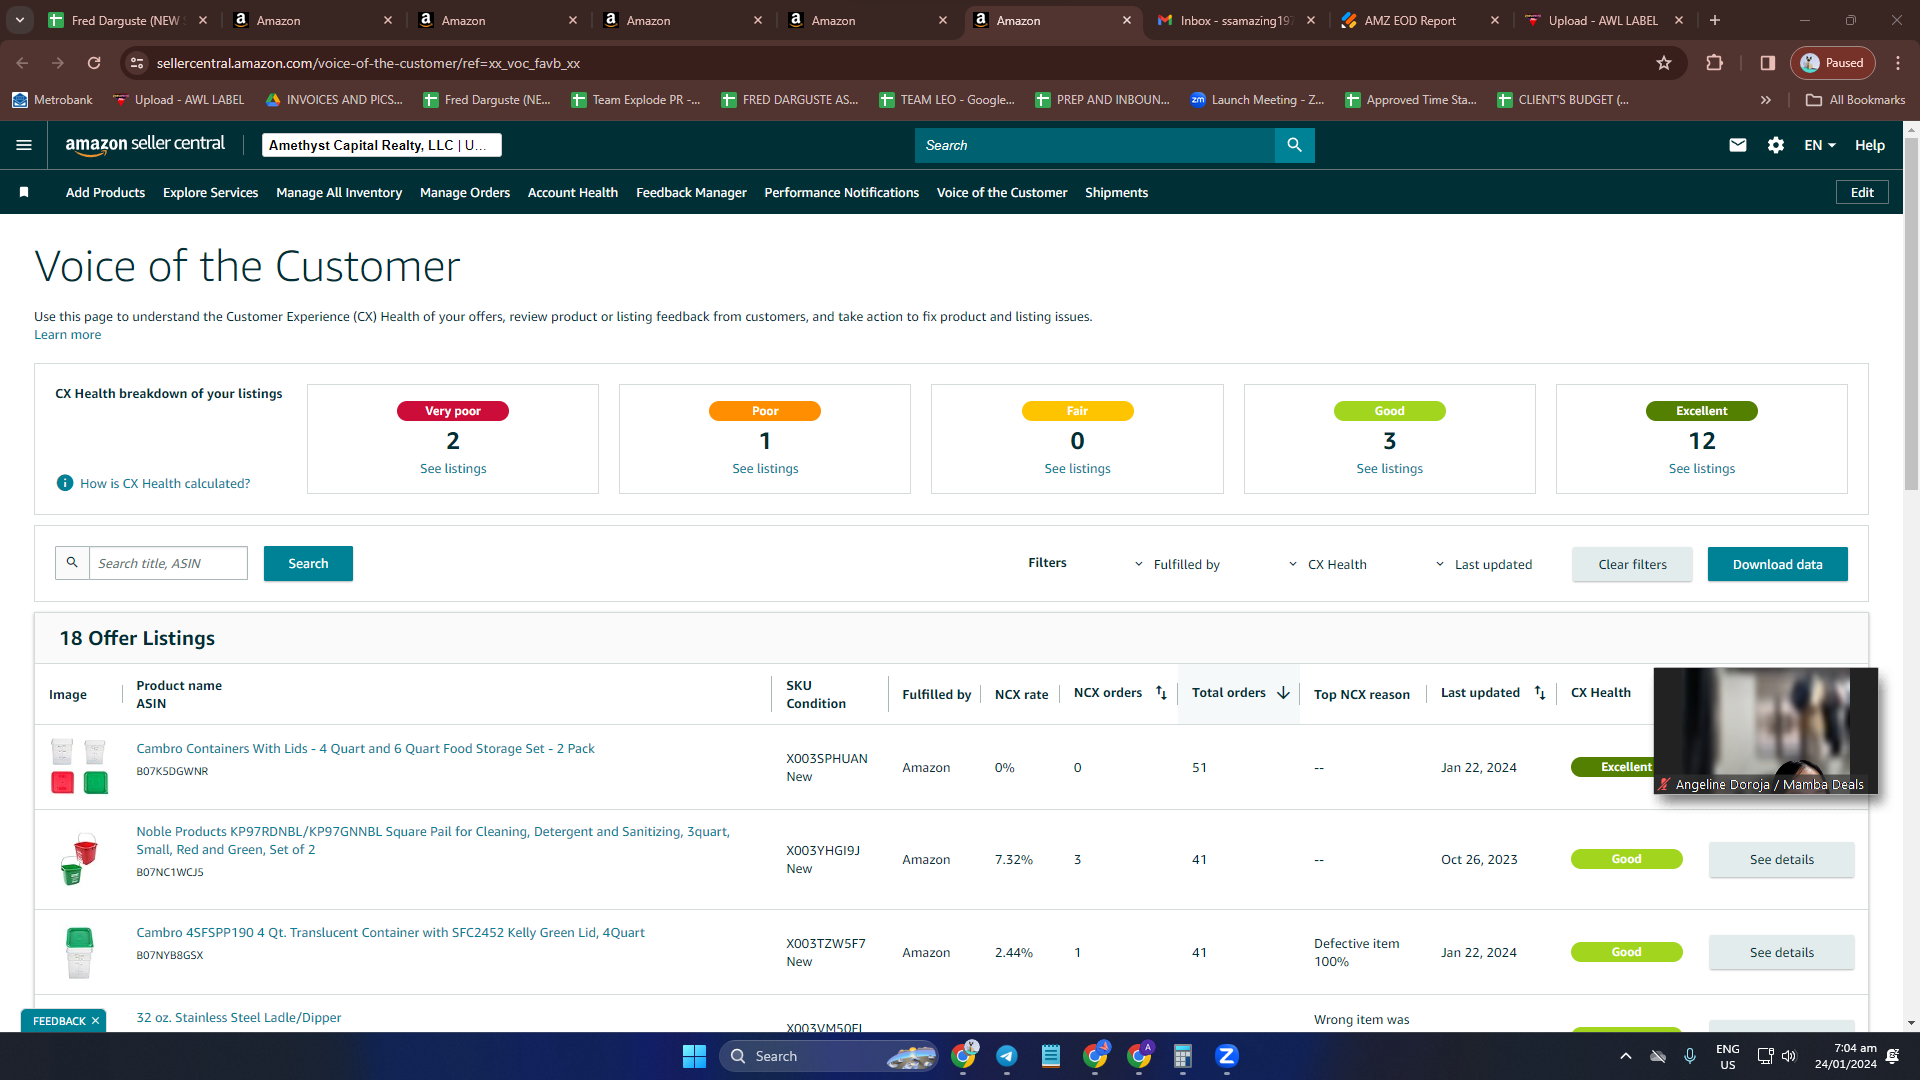
Task: Open Calculator from the taskbar
Action: 1183,1056
